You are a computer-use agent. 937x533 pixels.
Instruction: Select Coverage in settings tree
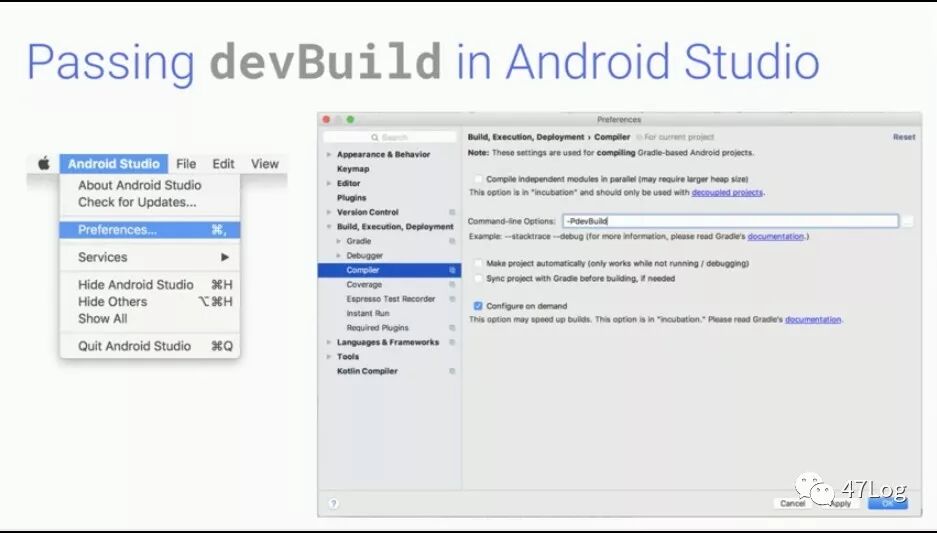click(x=364, y=284)
